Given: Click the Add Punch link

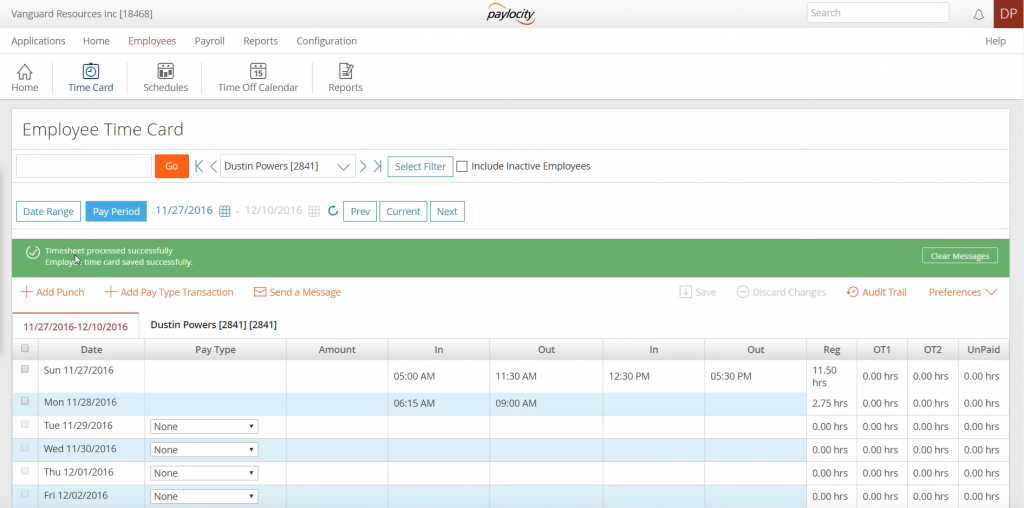Looking at the screenshot, I should coord(52,292).
